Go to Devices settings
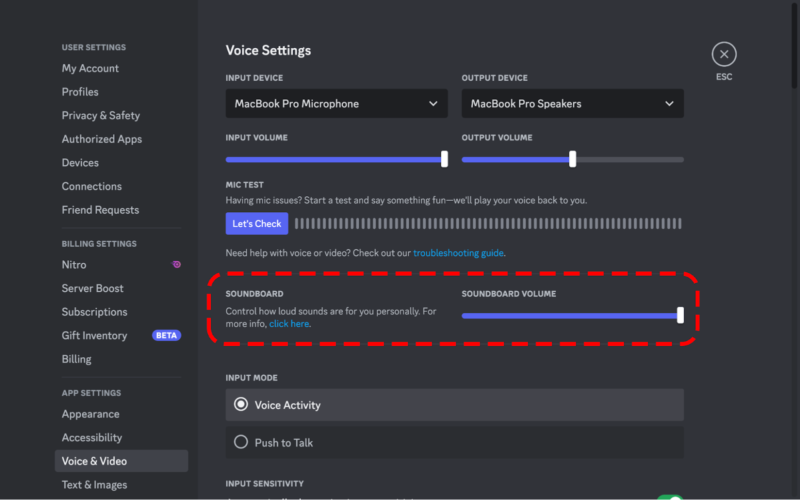Screen dimensions: 800x500 coord(80,163)
